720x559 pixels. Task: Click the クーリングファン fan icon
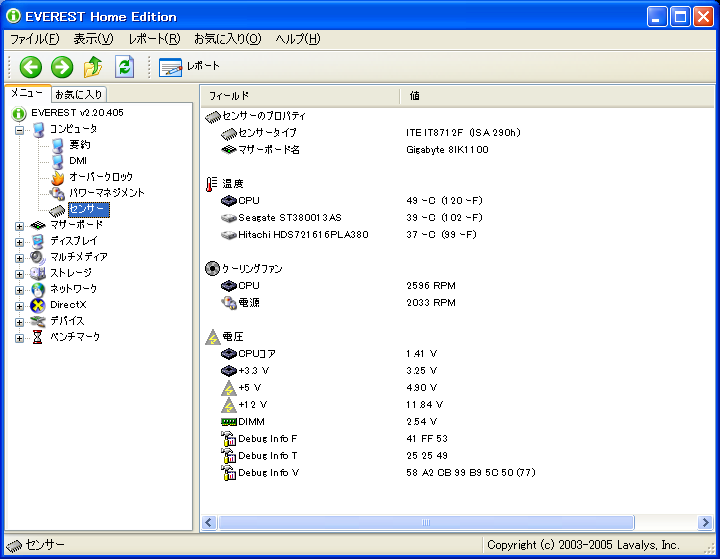click(212, 268)
